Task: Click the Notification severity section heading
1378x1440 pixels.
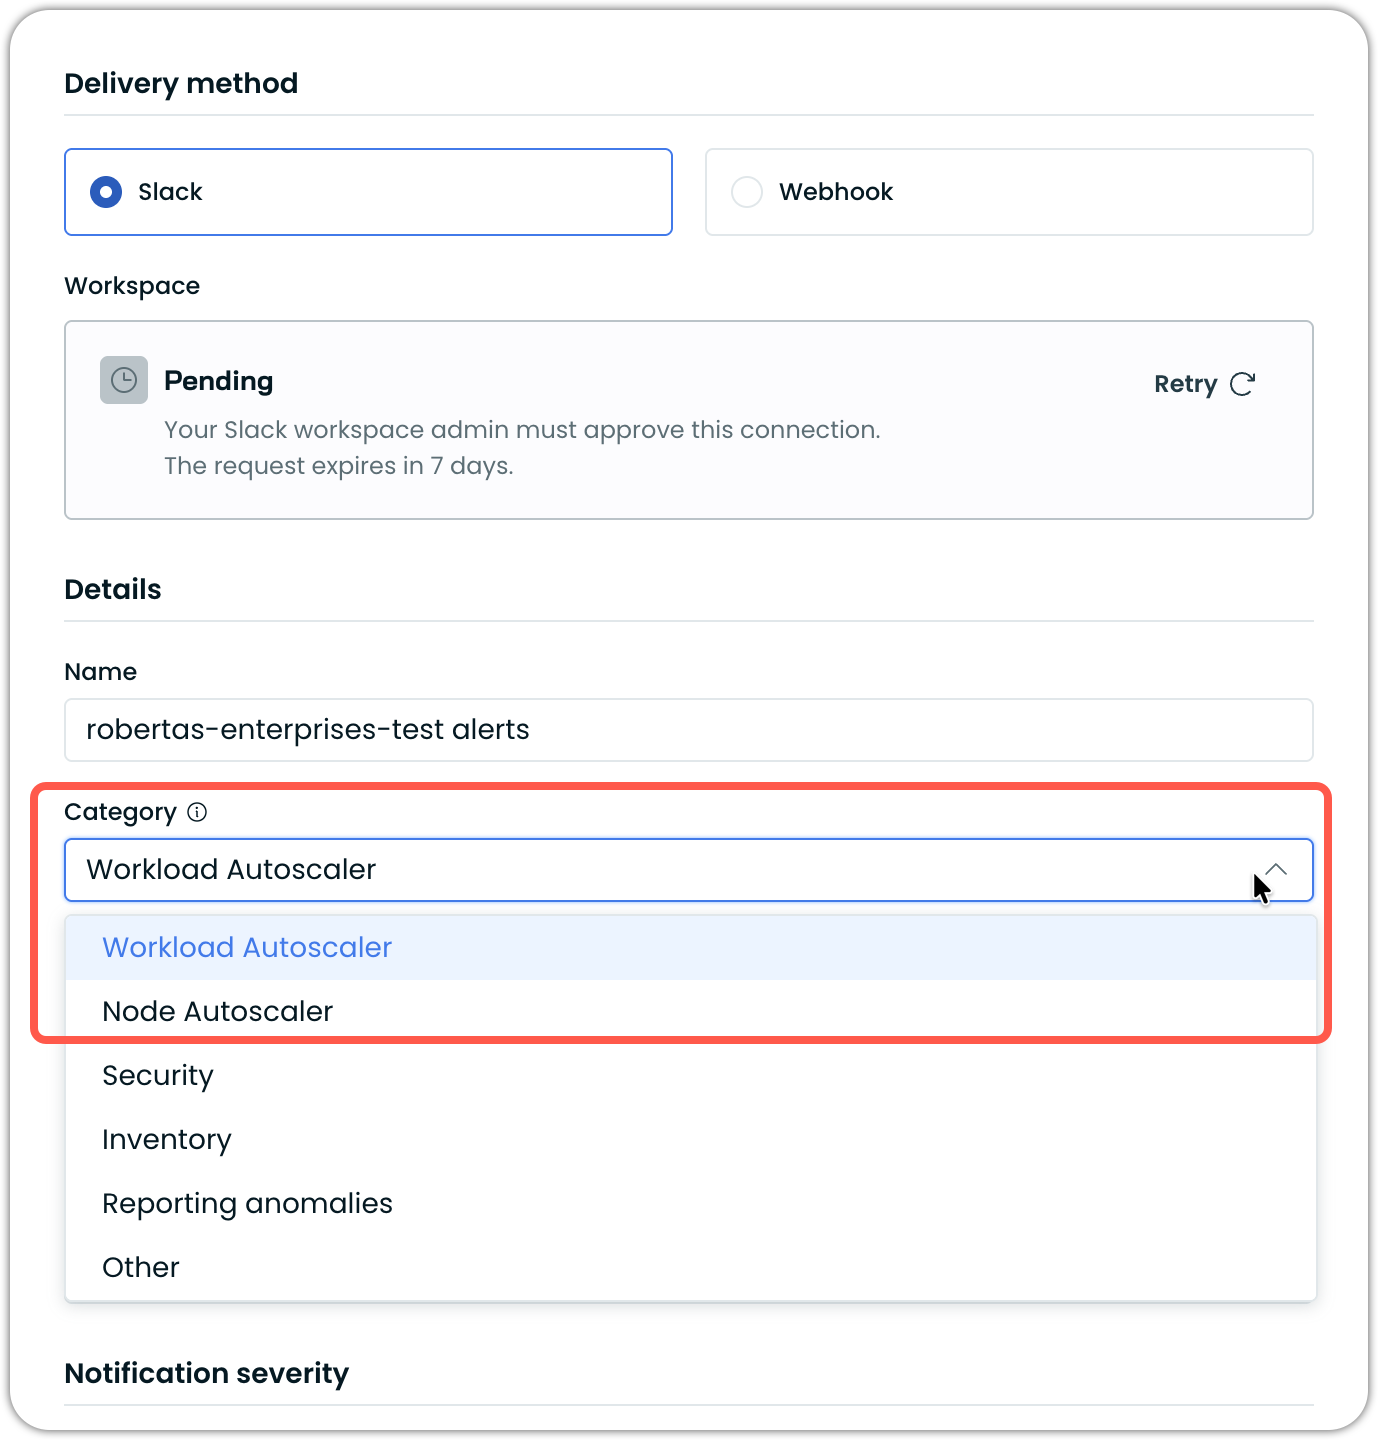Action: click(207, 1374)
